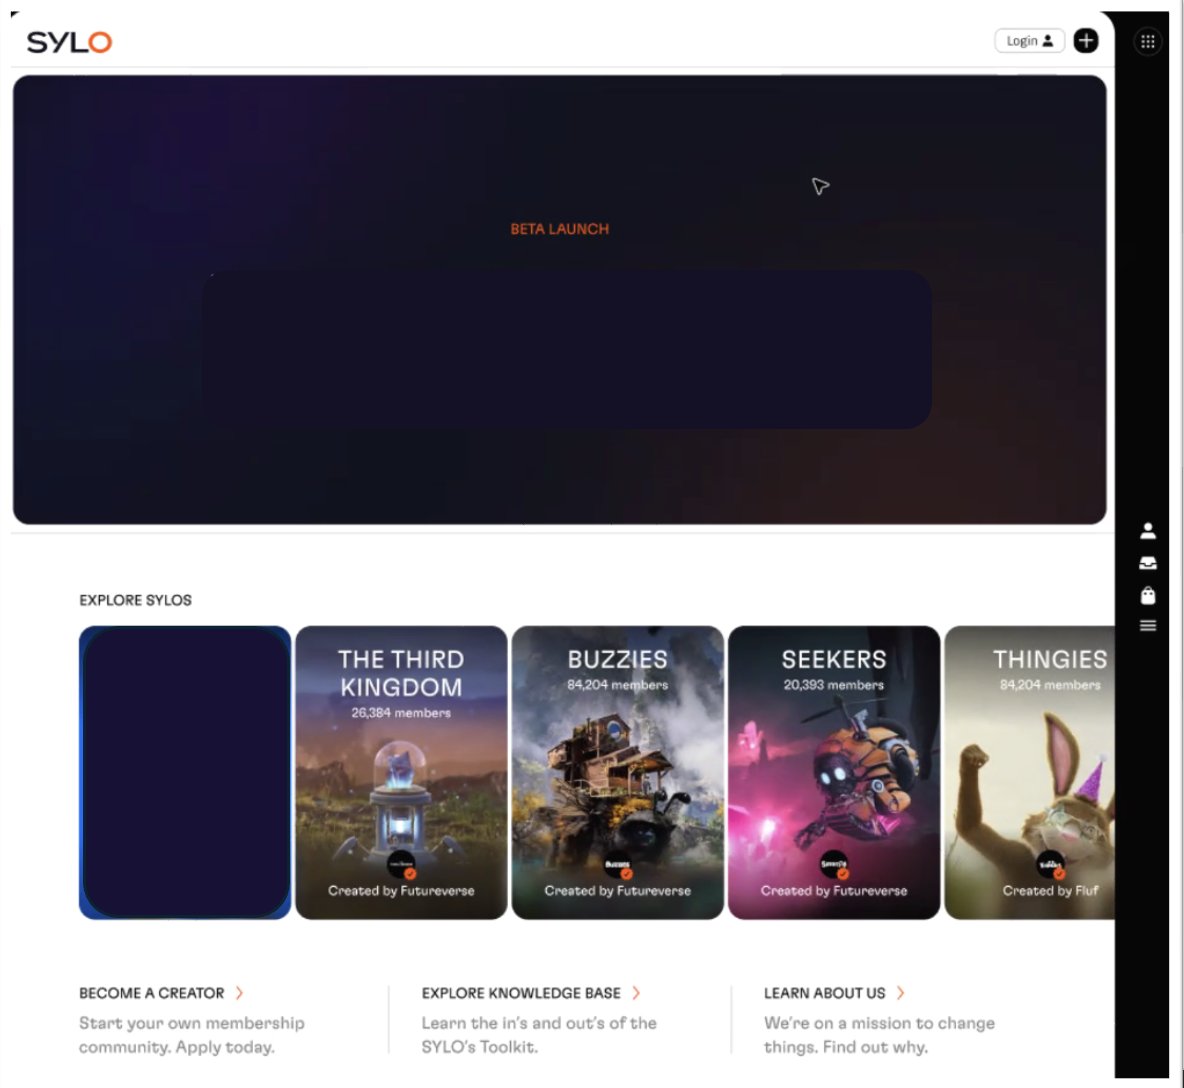Open the hamburger menu icon in sidebar
Screen dimensions: 1184x1088
pos(1148,625)
